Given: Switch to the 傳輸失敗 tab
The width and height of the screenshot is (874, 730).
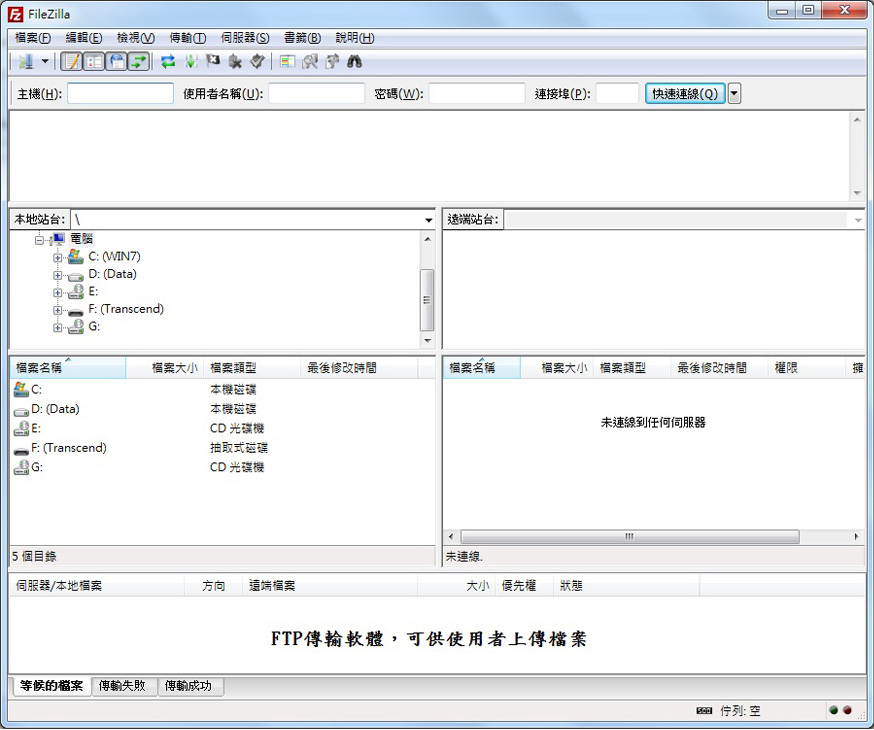Looking at the screenshot, I should (x=124, y=686).
